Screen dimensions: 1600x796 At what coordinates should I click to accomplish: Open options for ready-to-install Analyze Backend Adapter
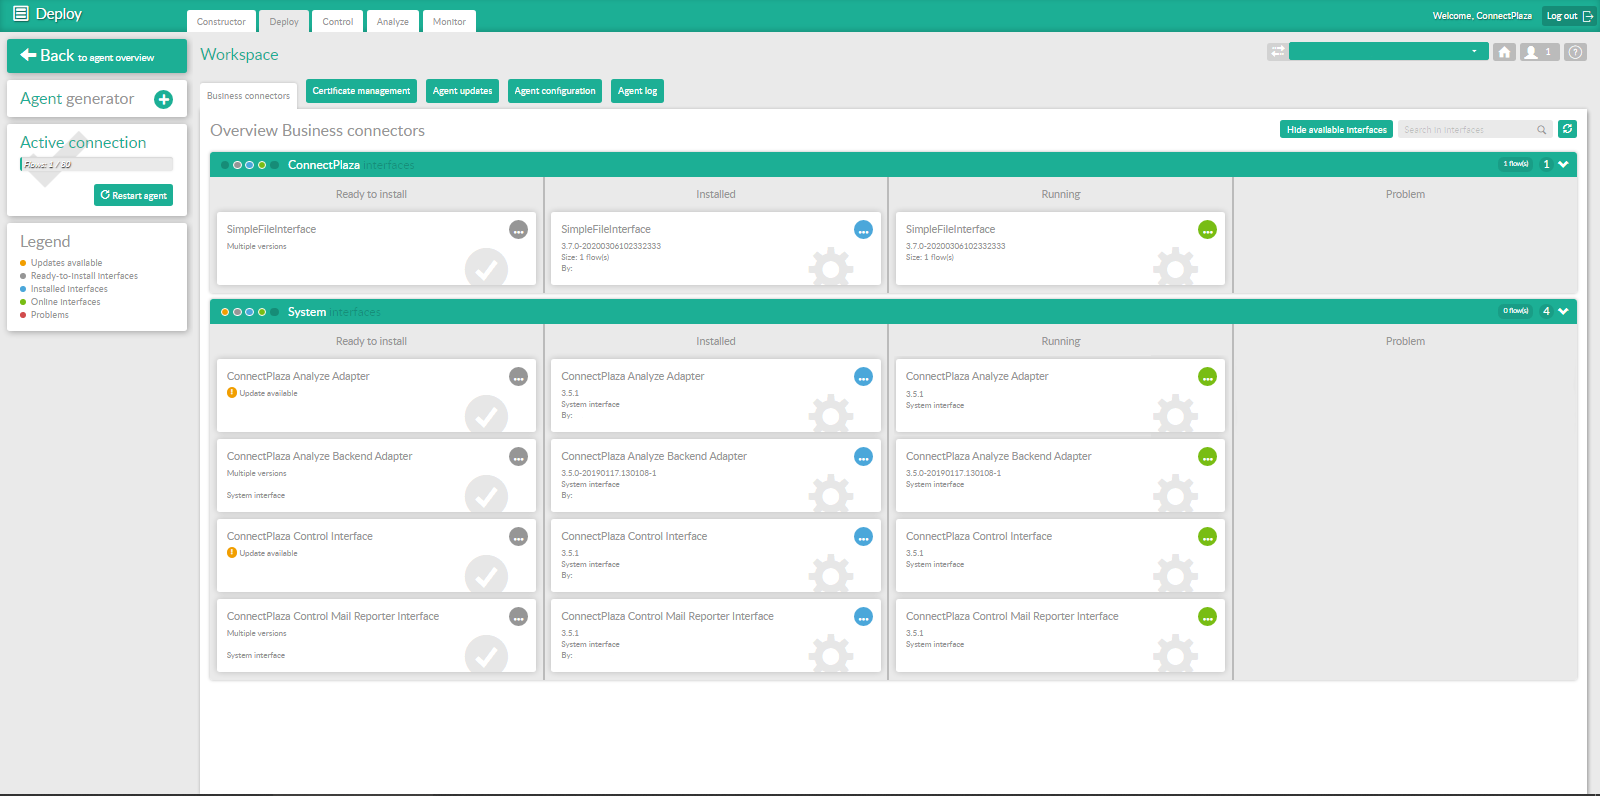pyautogui.click(x=518, y=457)
